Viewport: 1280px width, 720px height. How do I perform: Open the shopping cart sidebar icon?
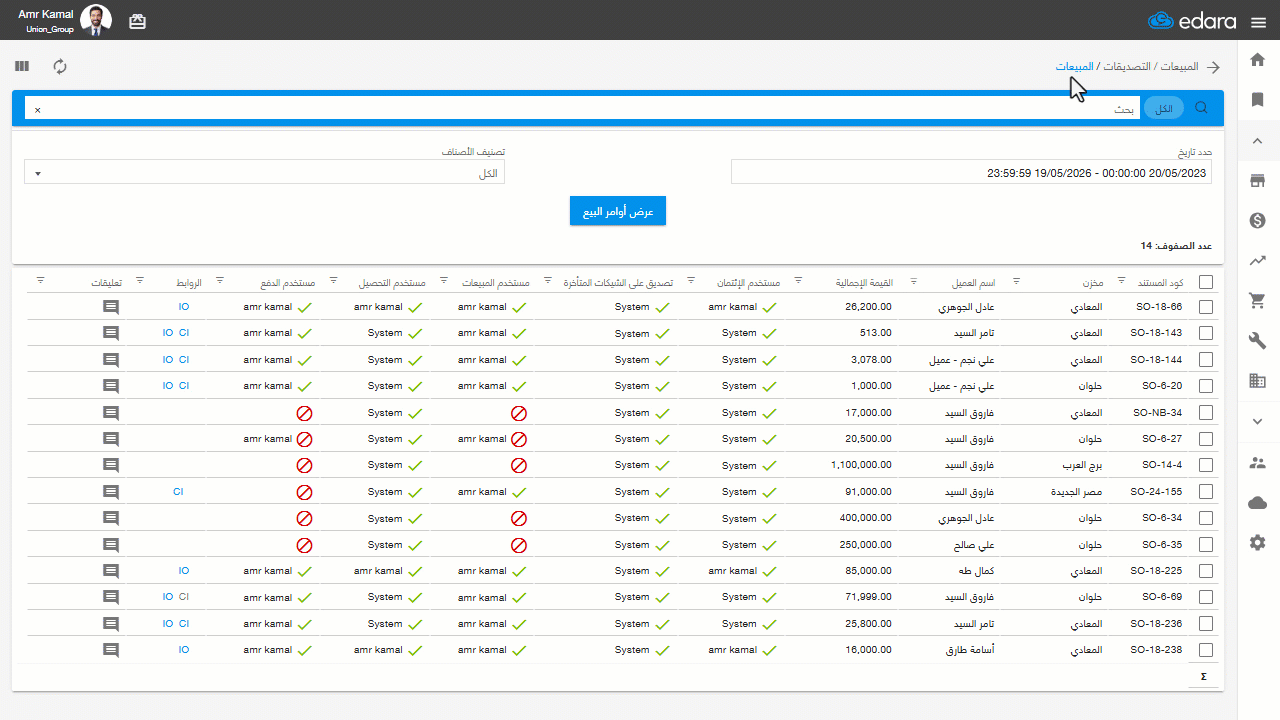[1258, 300]
